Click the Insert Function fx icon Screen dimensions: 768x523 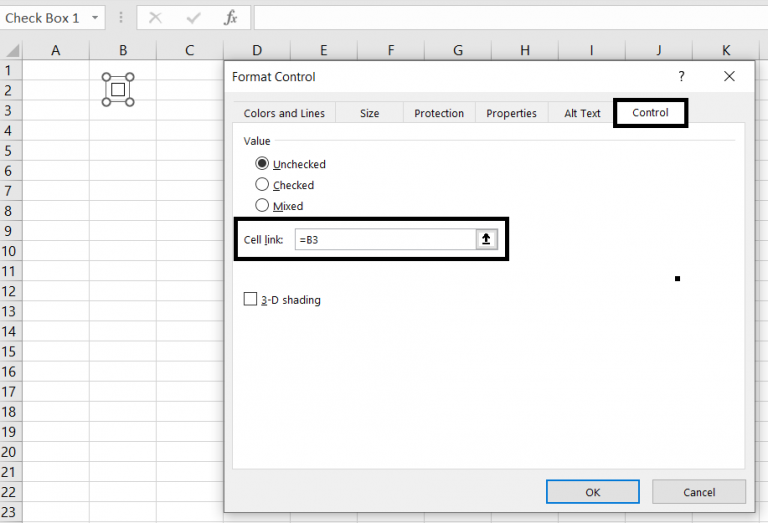click(x=230, y=18)
